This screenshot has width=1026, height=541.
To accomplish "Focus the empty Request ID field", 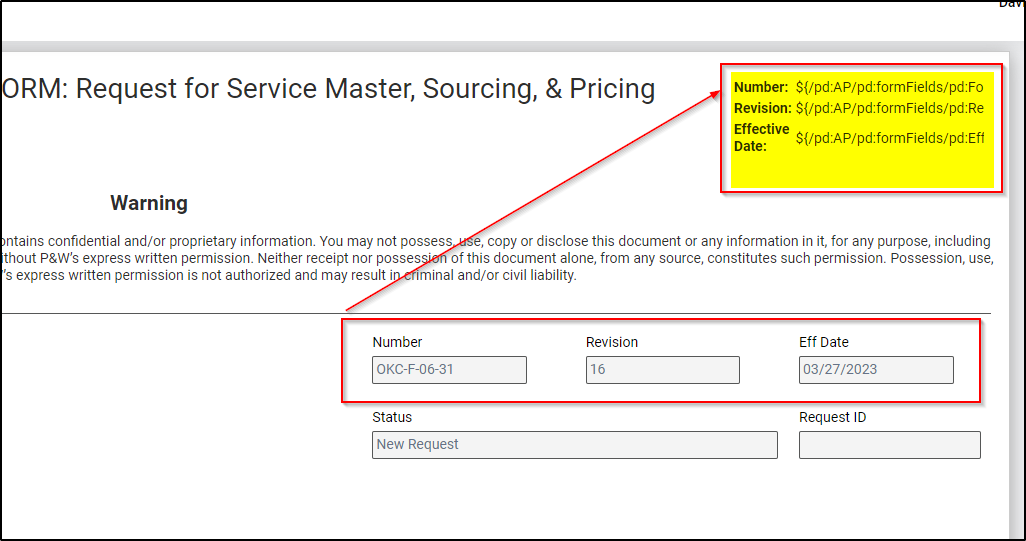I will [889, 445].
